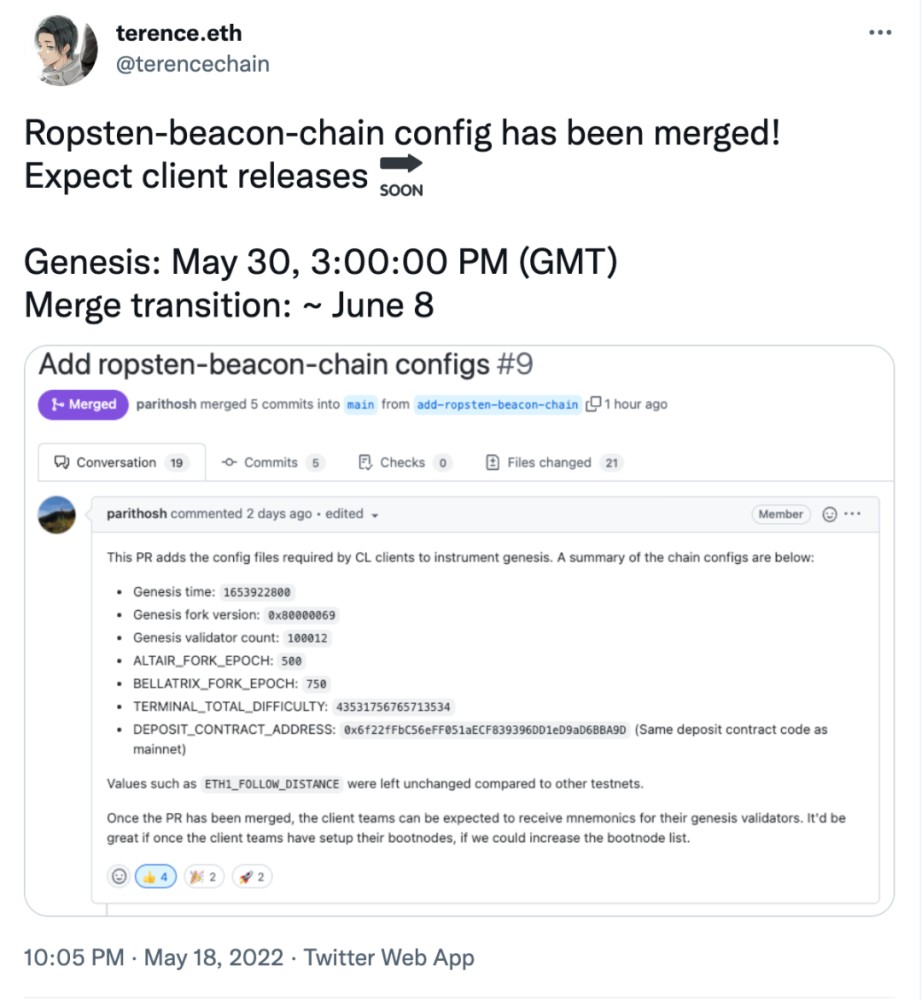Toggle the rocket reaction
Viewport: 922px width, 1000px height.
(x=252, y=876)
